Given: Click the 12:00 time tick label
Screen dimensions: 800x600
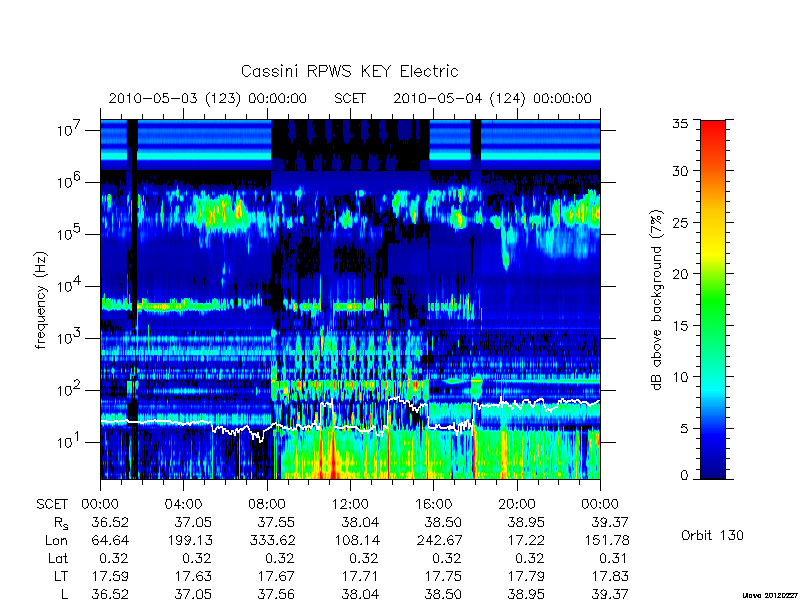Looking at the screenshot, I should click(350, 505).
